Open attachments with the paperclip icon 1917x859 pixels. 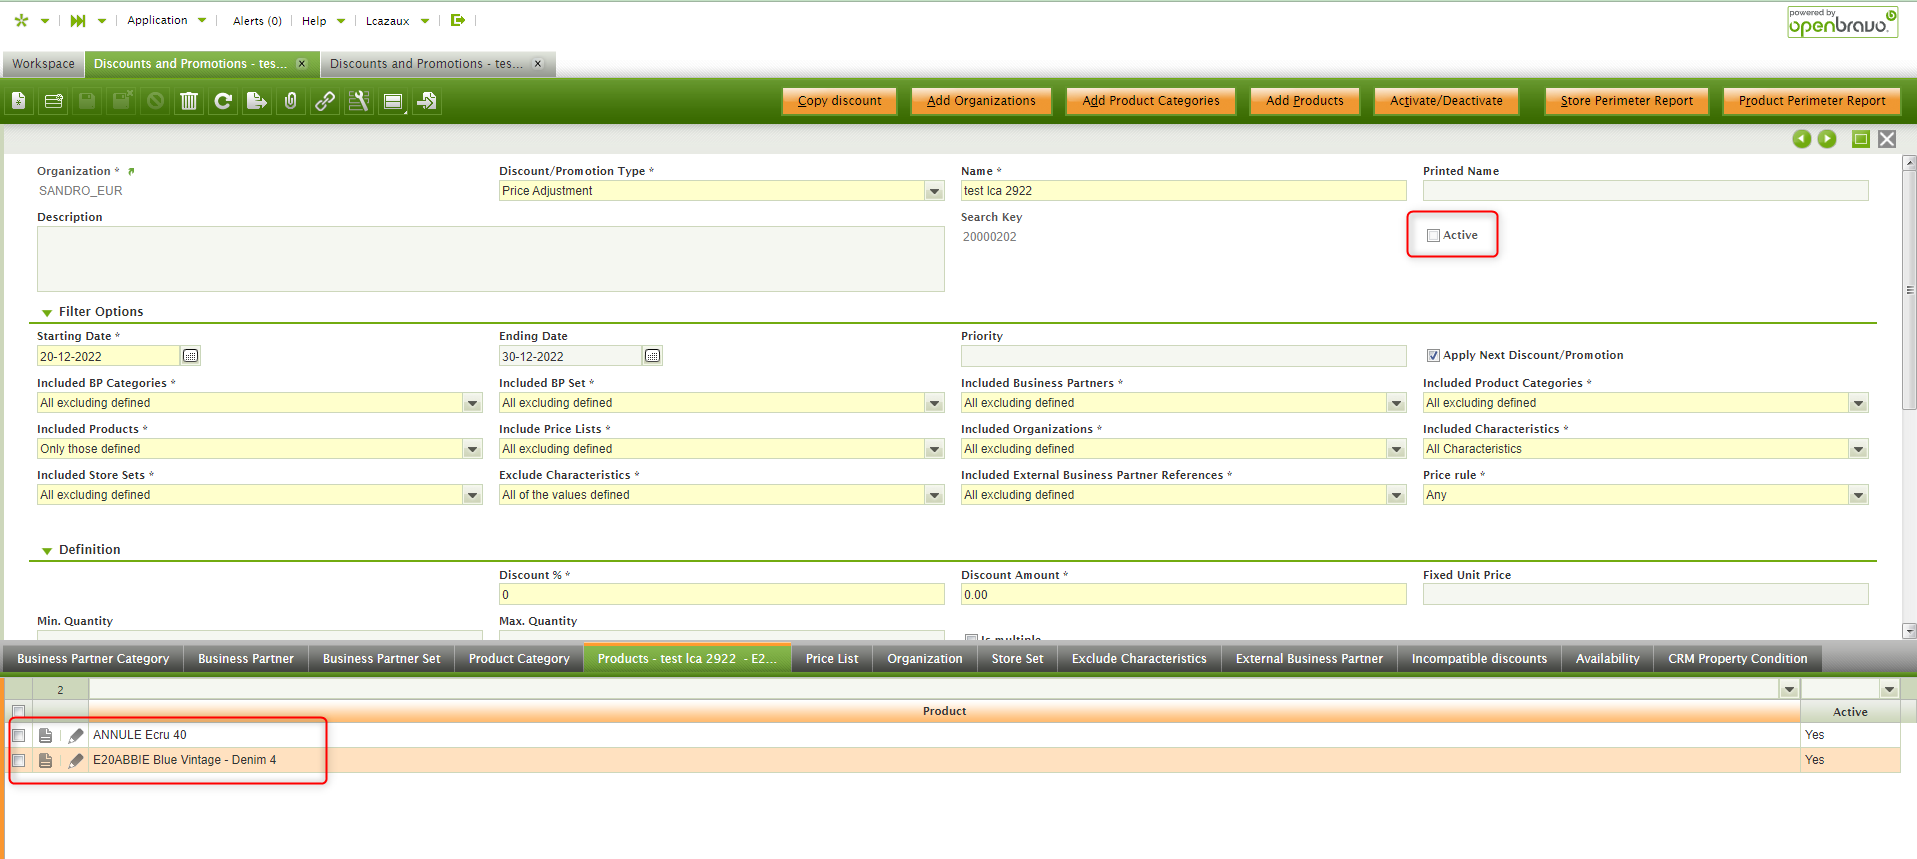pyautogui.click(x=291, y=101)
